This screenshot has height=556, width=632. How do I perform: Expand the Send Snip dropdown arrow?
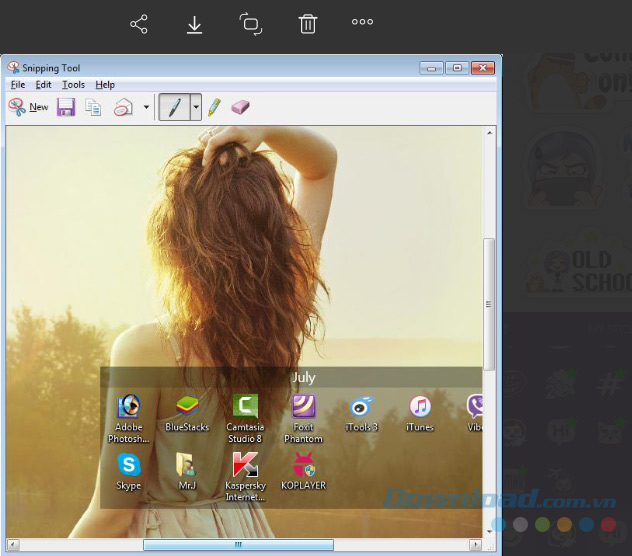pos(146,107)
